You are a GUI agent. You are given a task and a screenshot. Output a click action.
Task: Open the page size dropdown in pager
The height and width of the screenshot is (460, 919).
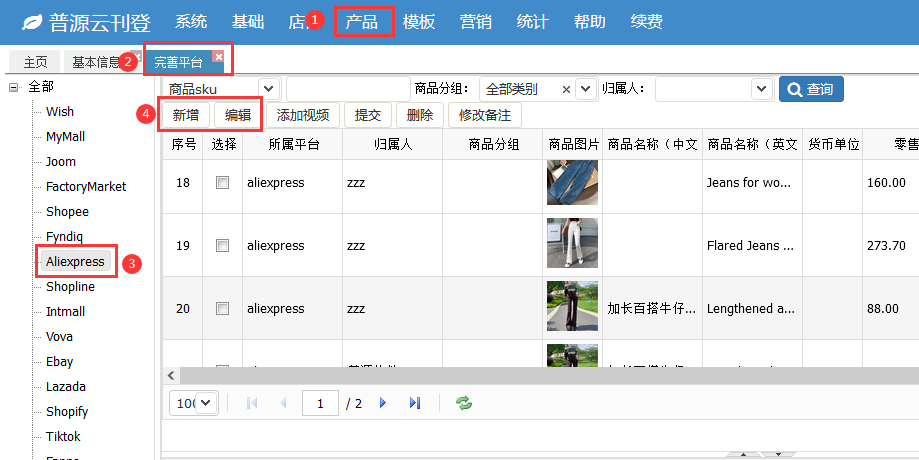coord(206,403)
